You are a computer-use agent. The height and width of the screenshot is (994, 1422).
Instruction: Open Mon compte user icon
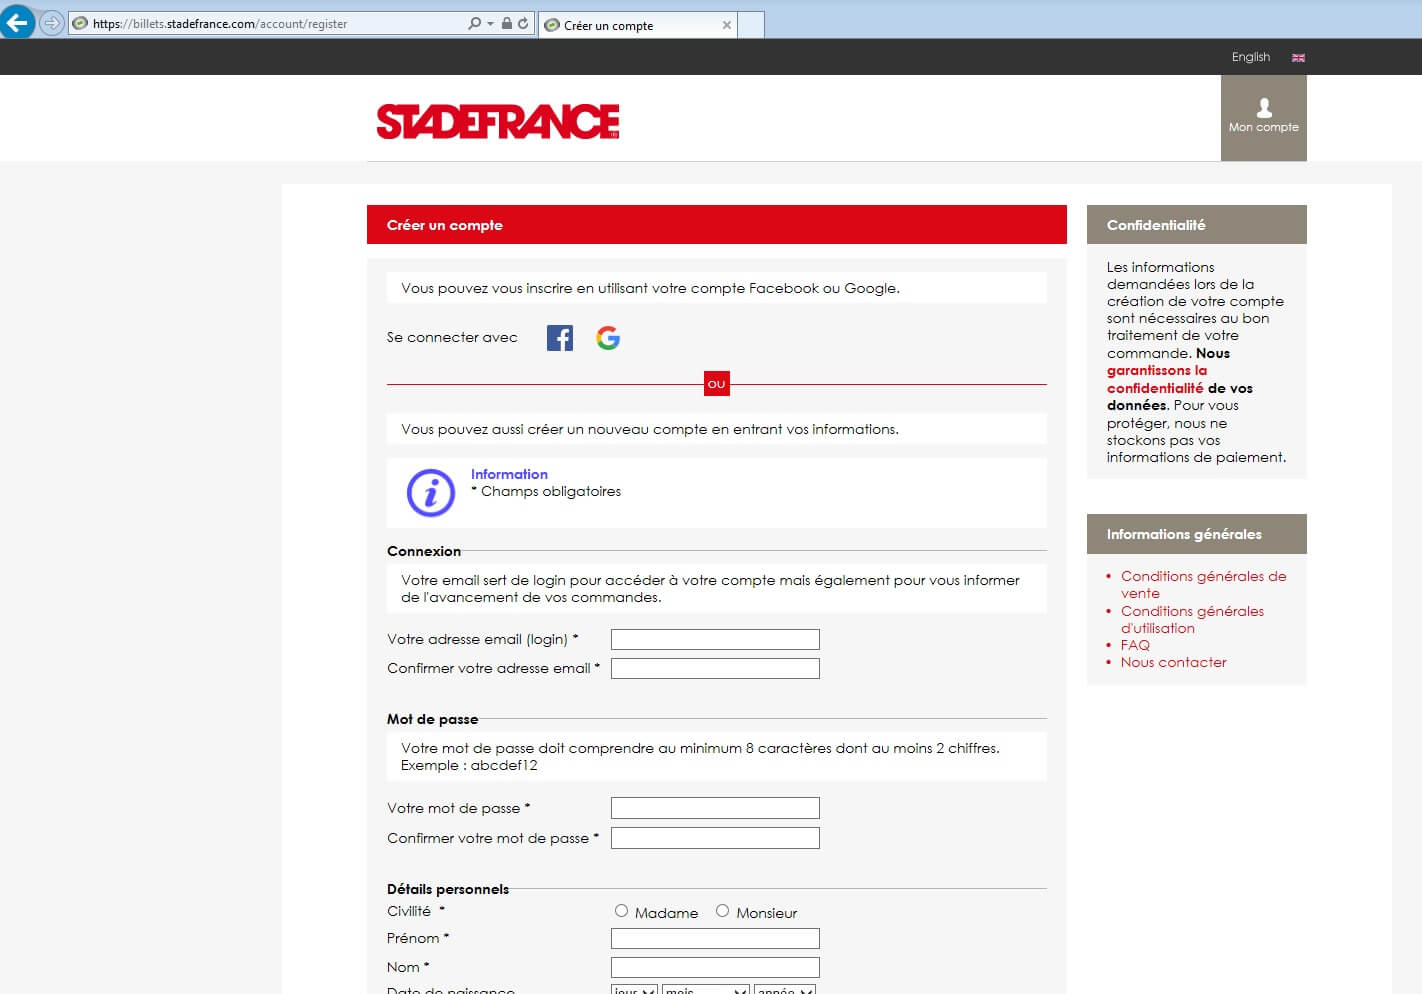coord(1264,108)
